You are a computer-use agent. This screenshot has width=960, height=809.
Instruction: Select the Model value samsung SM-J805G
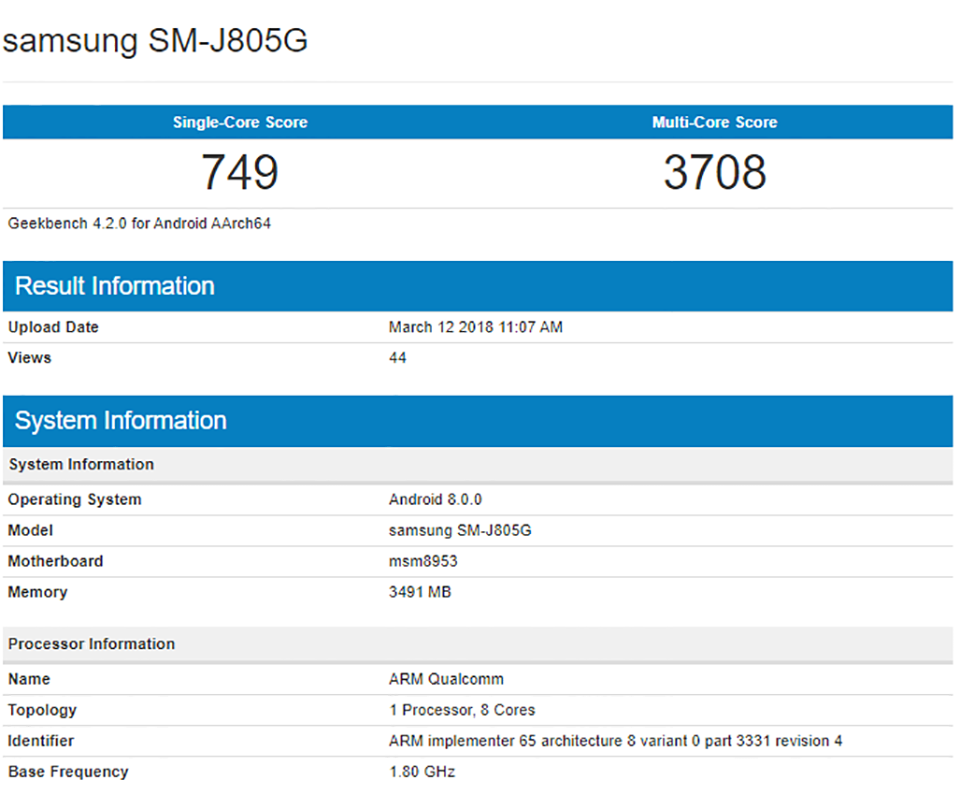(460, 530)
